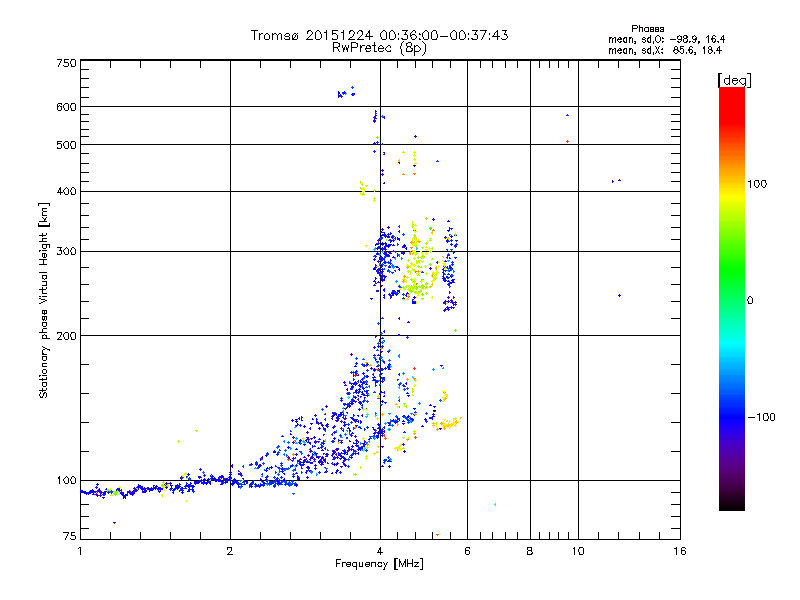The height and width of the screenshot is (600, 800).
Task: Click the x-axis tick "2"
Action: [230, 551]
